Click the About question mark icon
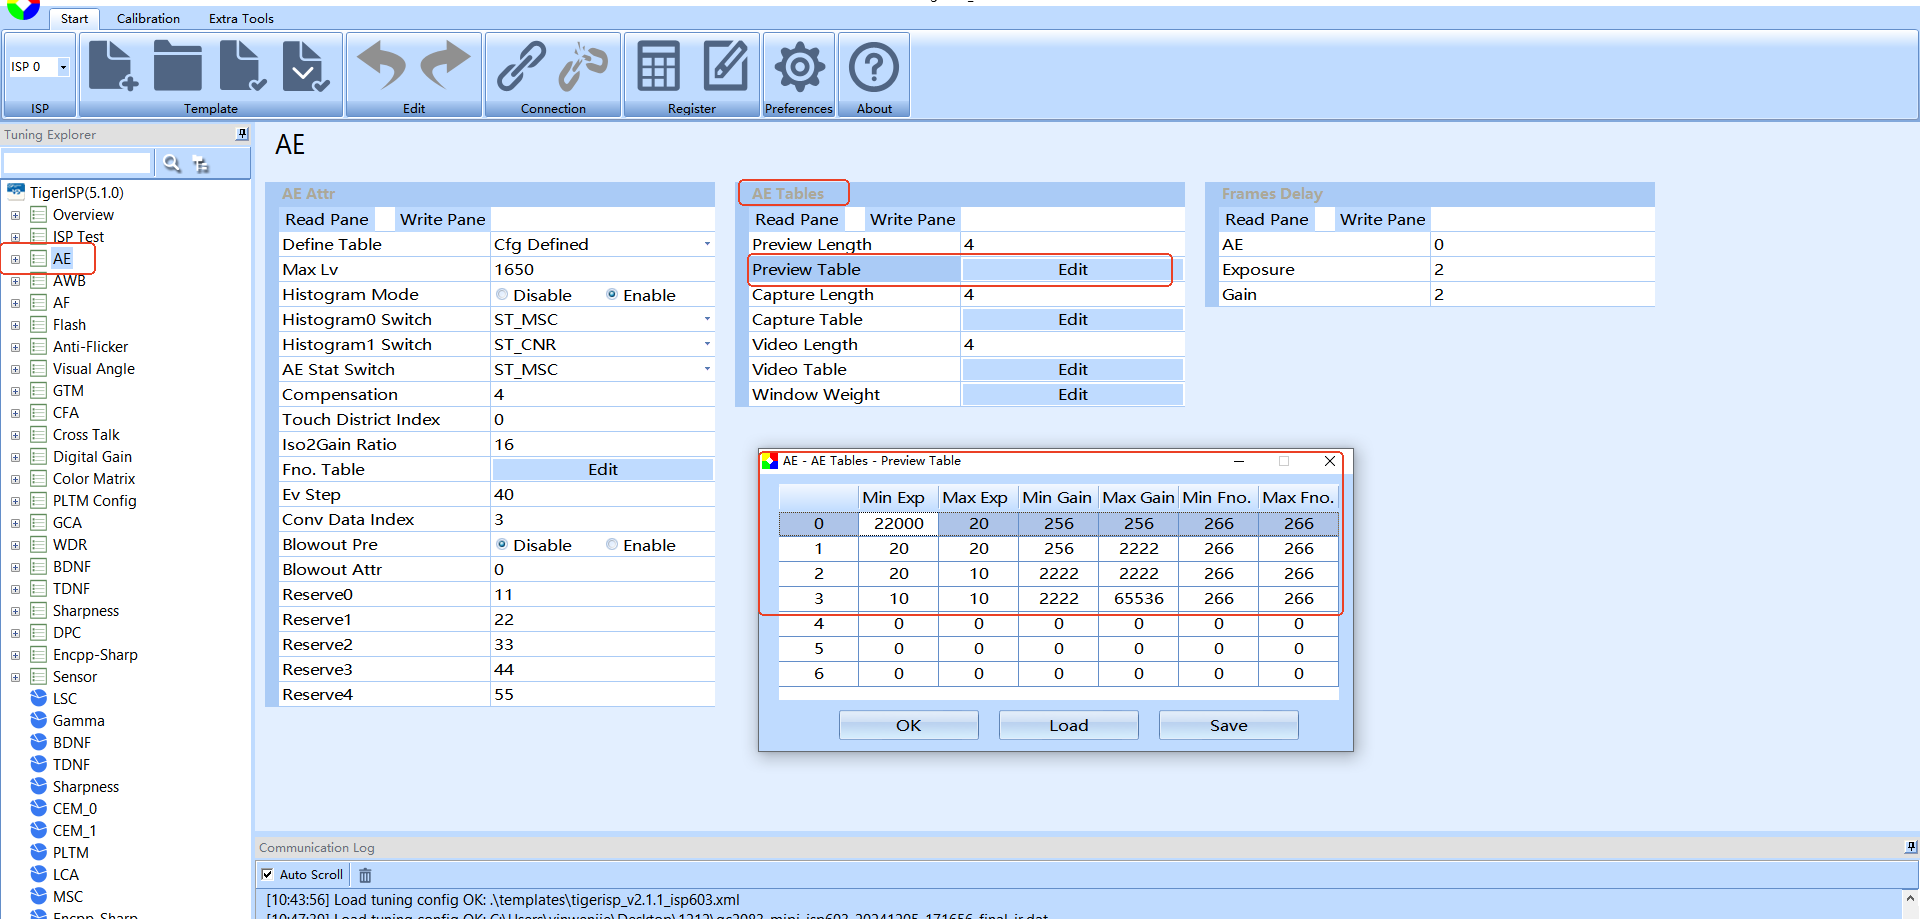Image resolution: width=1920 pixels, height=919 pixels. click(x=874, y=67)
